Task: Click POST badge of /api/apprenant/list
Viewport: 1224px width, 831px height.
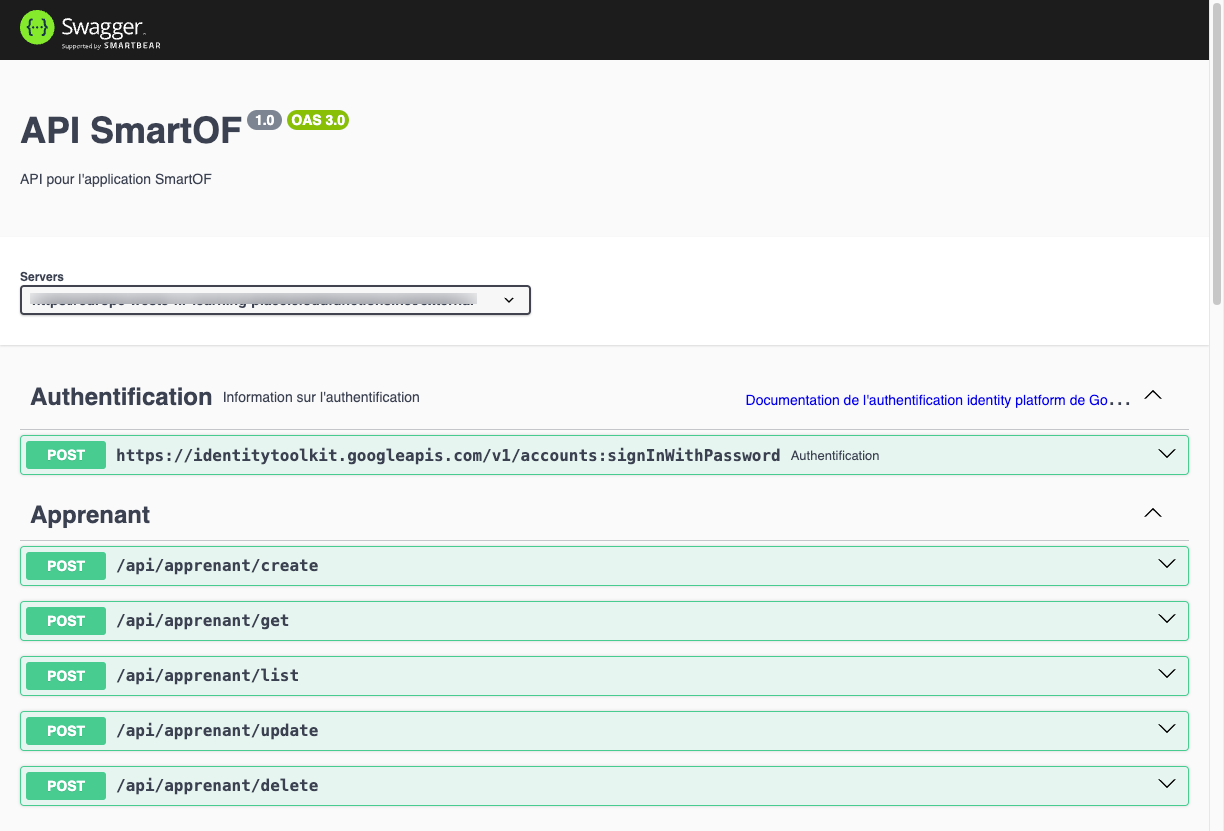Action: (x=66, y=676)
